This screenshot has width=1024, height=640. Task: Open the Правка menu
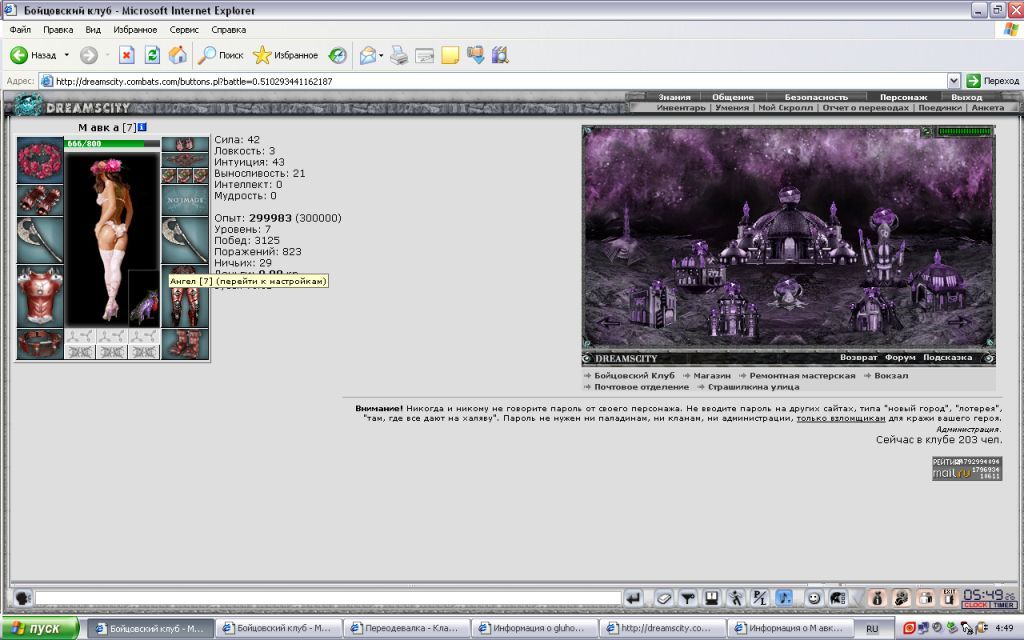pos(58,29)
